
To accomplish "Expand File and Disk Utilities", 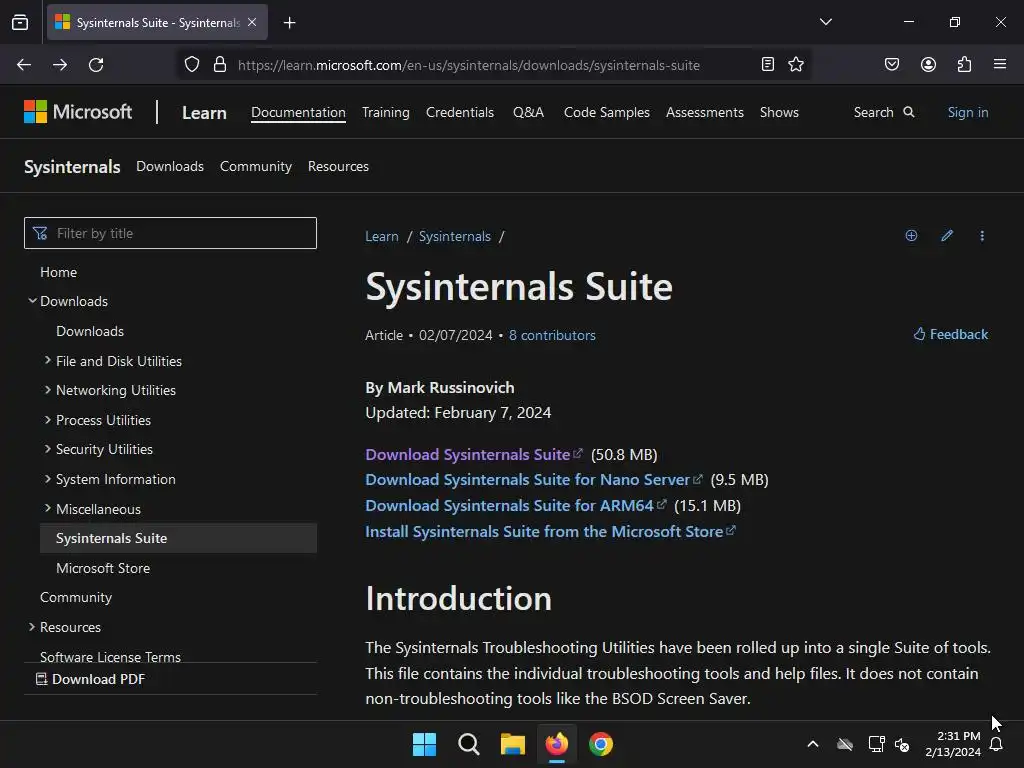I will click(x=48, y=360).
